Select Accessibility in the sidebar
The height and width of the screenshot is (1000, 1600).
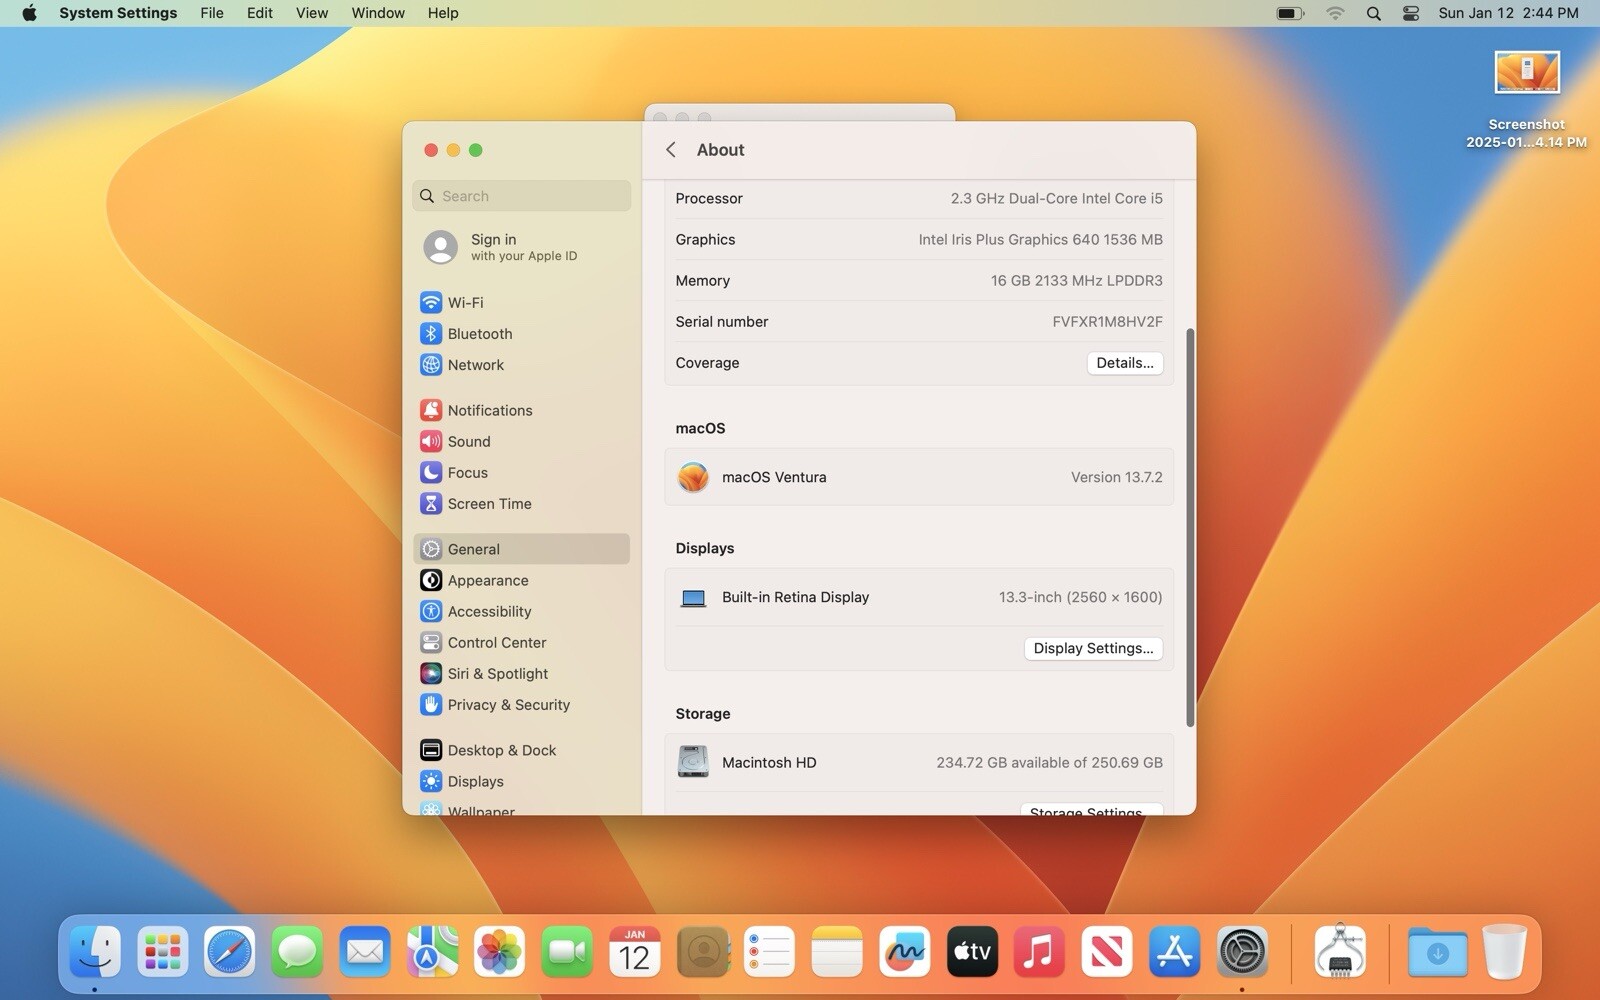point(489,611)
